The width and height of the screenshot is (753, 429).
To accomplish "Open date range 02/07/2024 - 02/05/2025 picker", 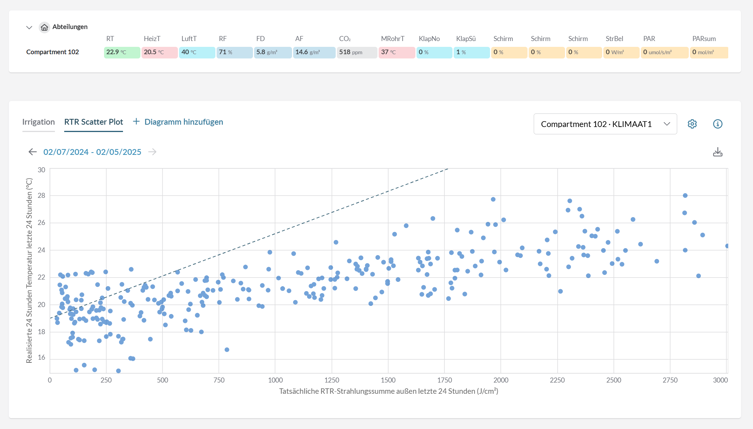I will tap(92, 152).
